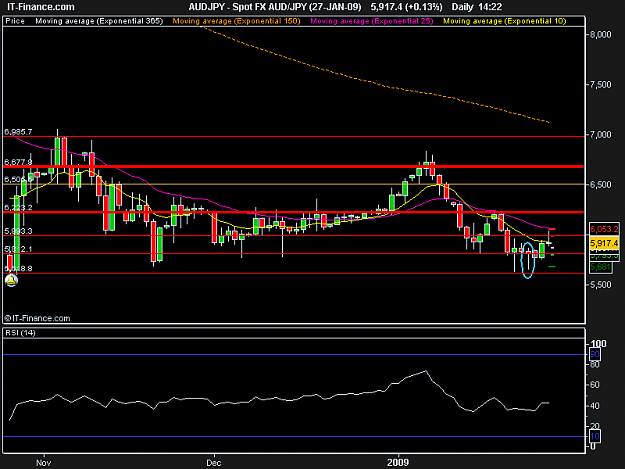This screenshot has height=469, width=625.
Task: Click the green 5,681 price tag
Action: pyautogui.click(x=601, y=267)
